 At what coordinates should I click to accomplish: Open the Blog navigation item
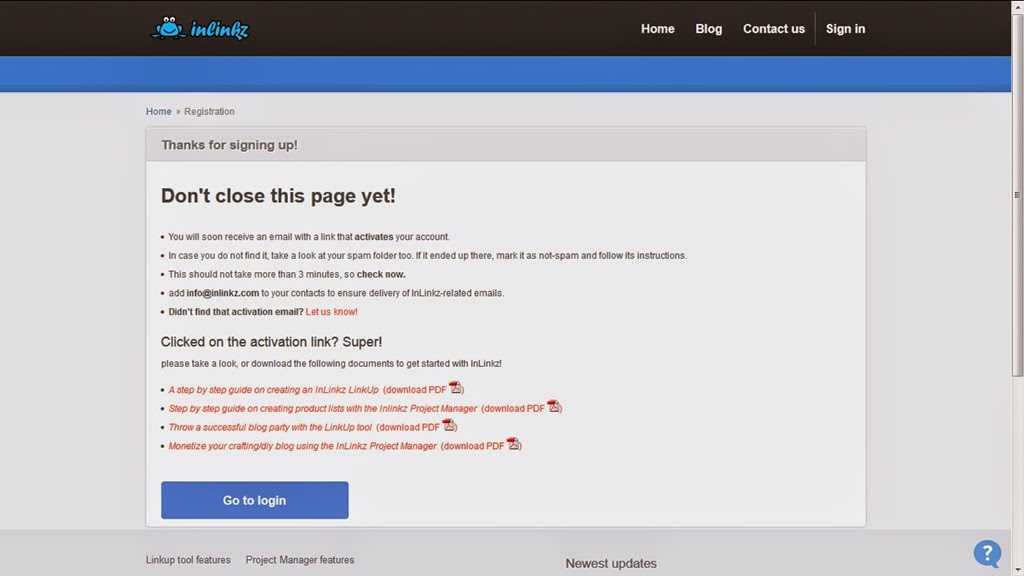(x=709, y=29)
